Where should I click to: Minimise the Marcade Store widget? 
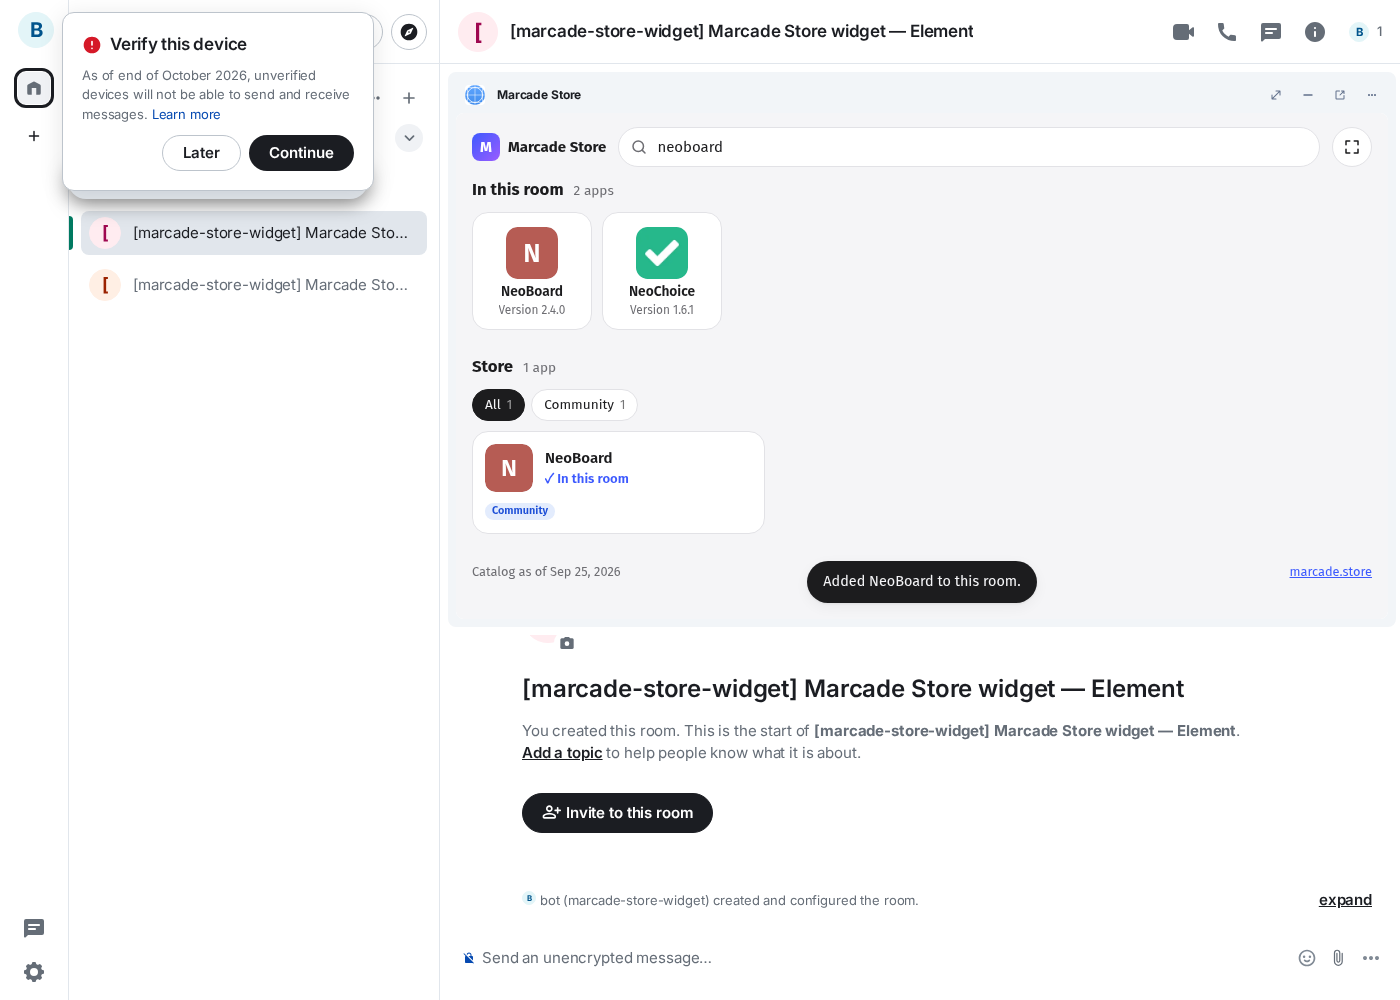(x=1308, y=95)
